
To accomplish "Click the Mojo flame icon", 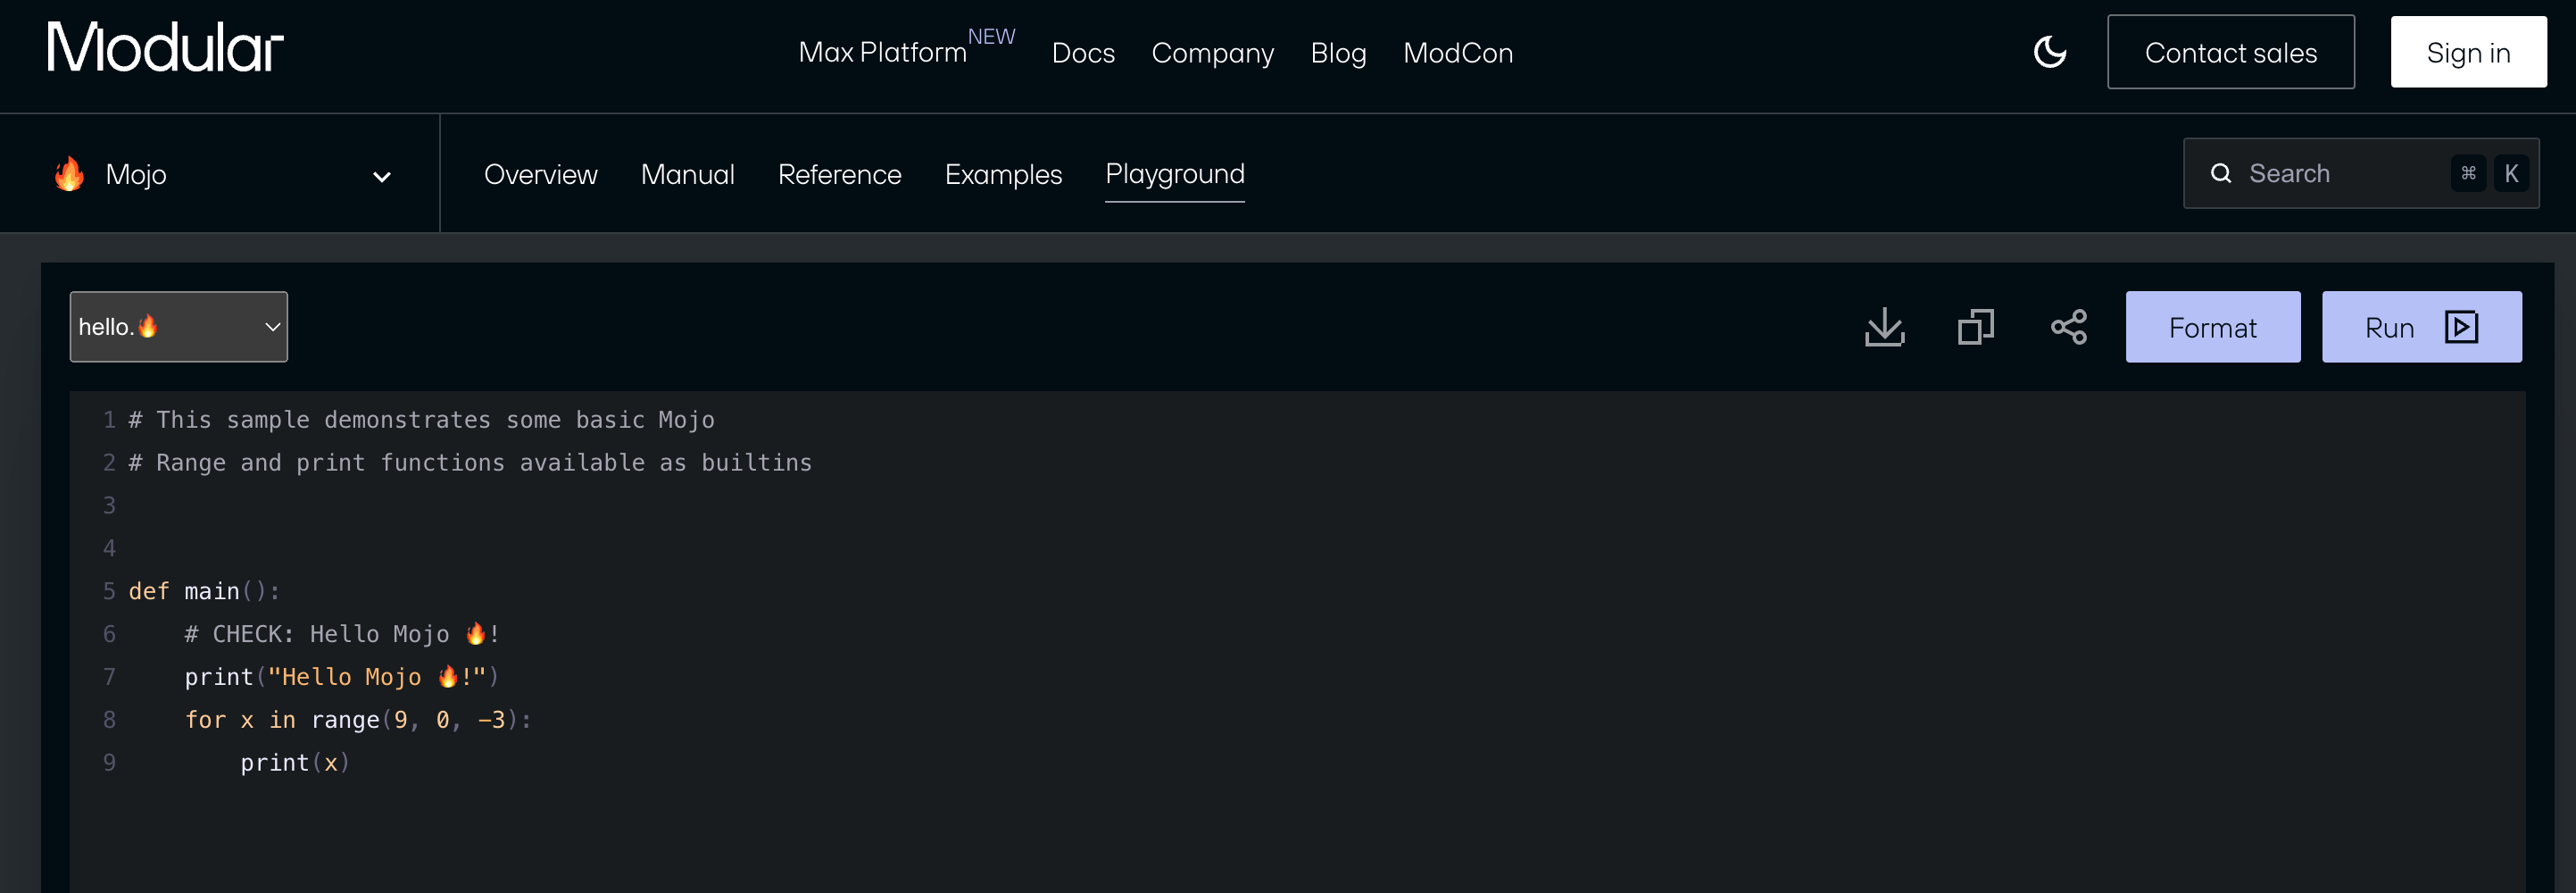I will click(x=69, y=174).
